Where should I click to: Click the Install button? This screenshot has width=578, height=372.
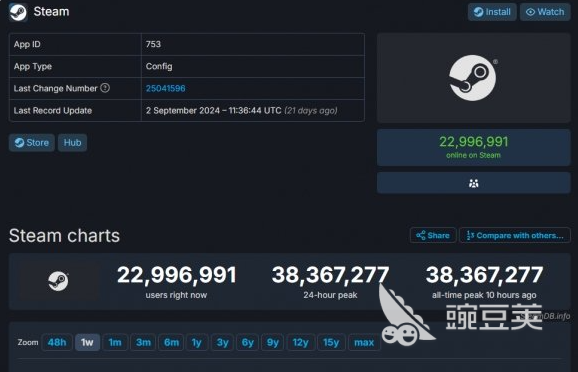pyautogui.click(x=492, y=12)
